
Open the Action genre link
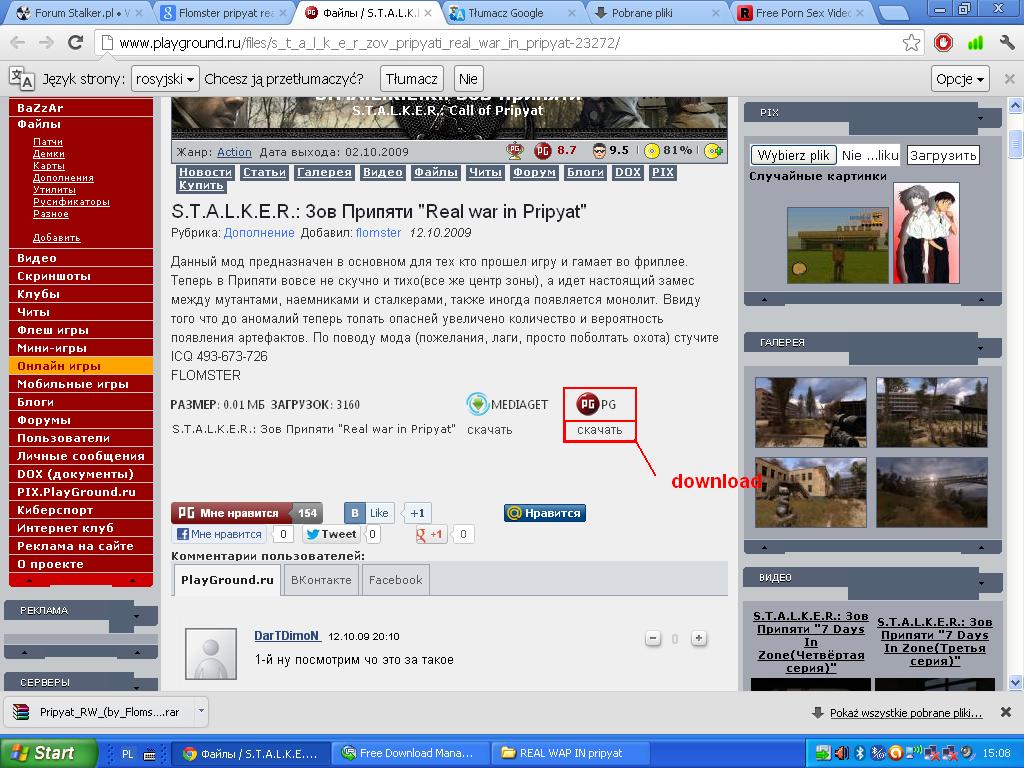234,152
